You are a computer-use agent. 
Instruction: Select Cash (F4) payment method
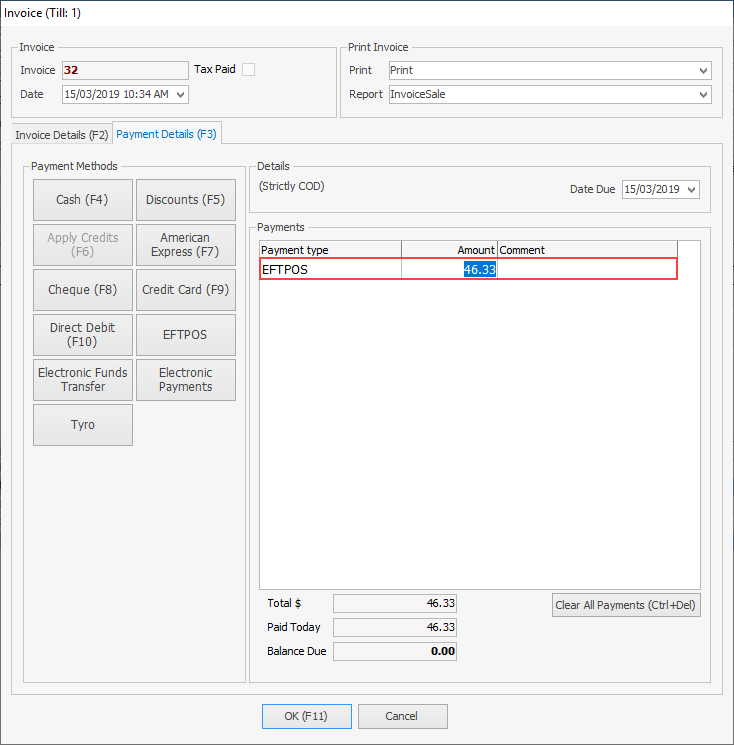click(x=83, y=200)
